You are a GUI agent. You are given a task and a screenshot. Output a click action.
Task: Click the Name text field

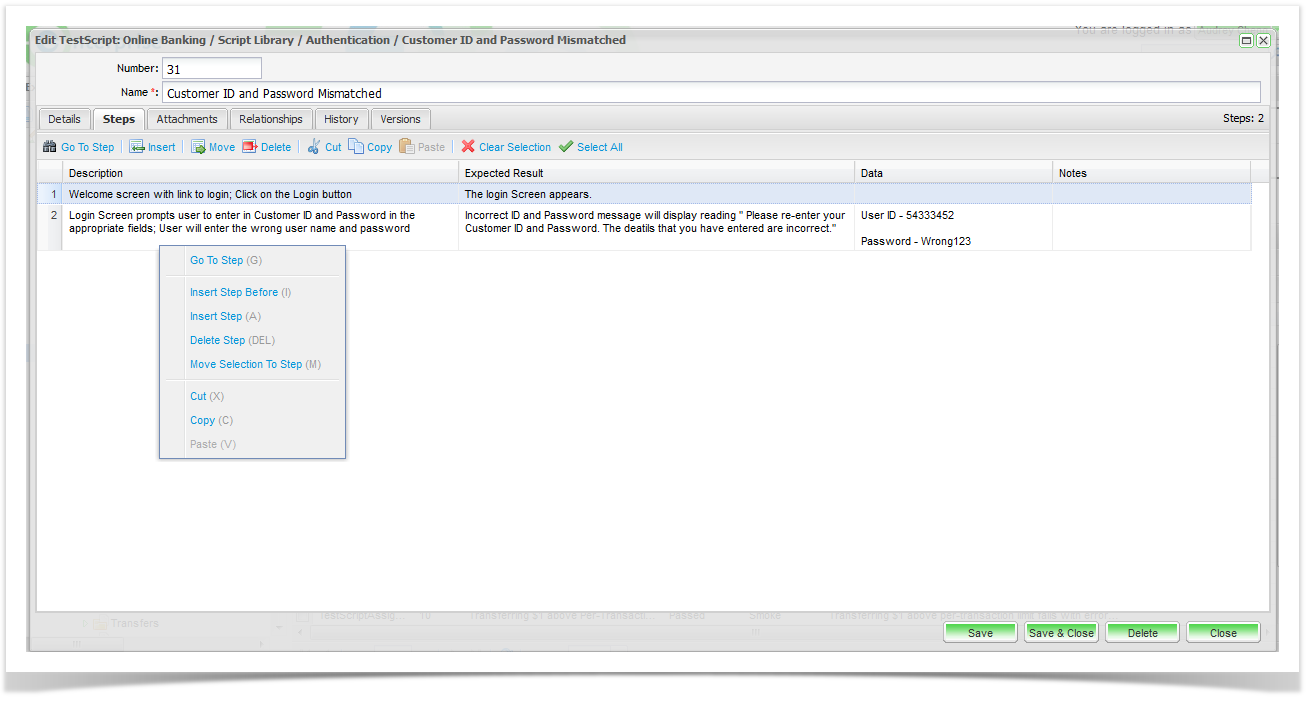(710, 93)
